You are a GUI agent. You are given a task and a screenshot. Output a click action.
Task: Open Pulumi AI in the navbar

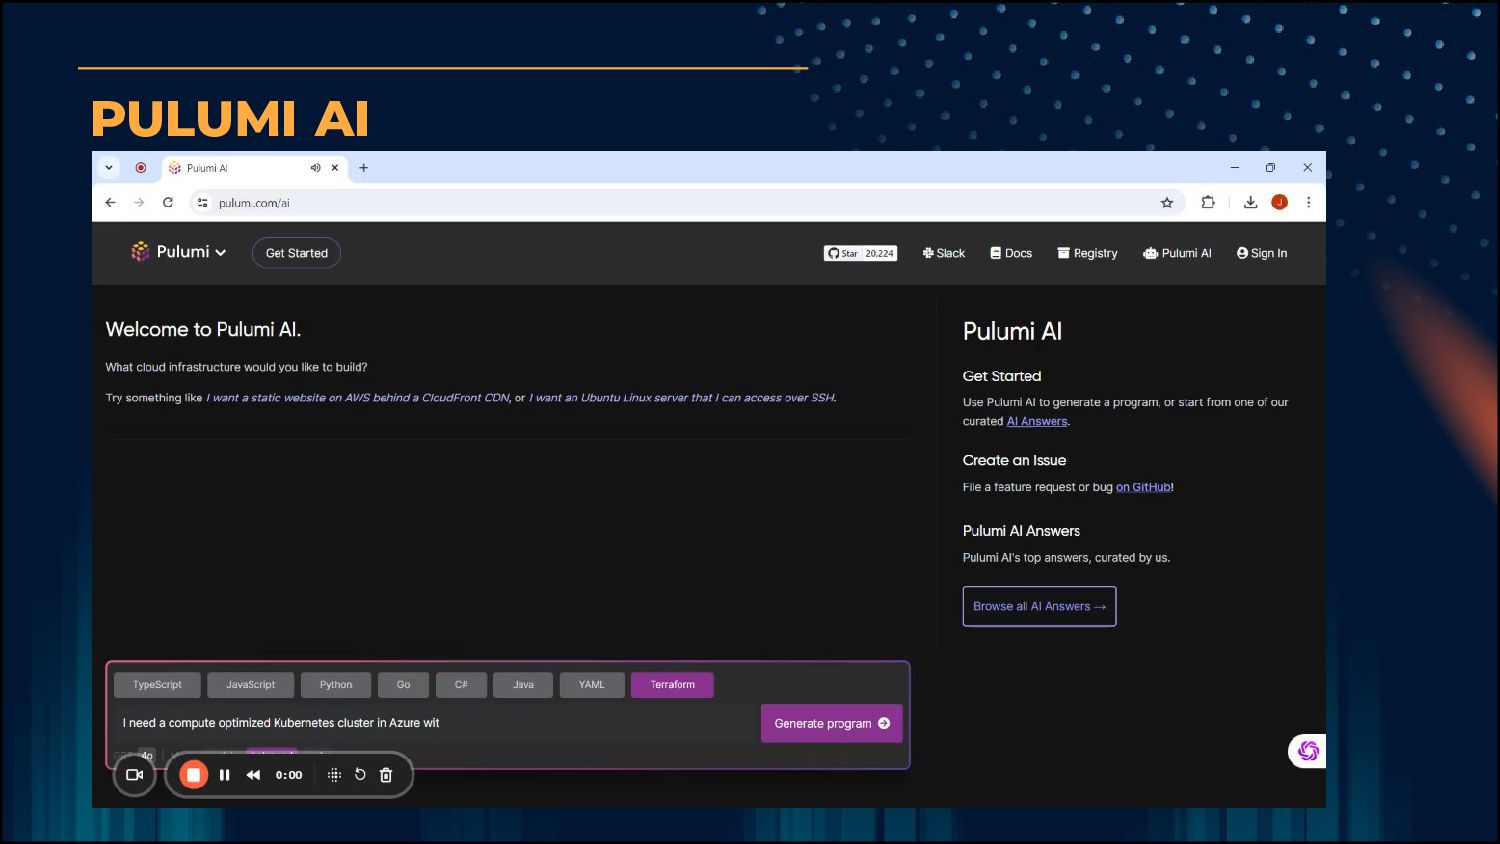pyautogui.click(x=1177, y=253)
